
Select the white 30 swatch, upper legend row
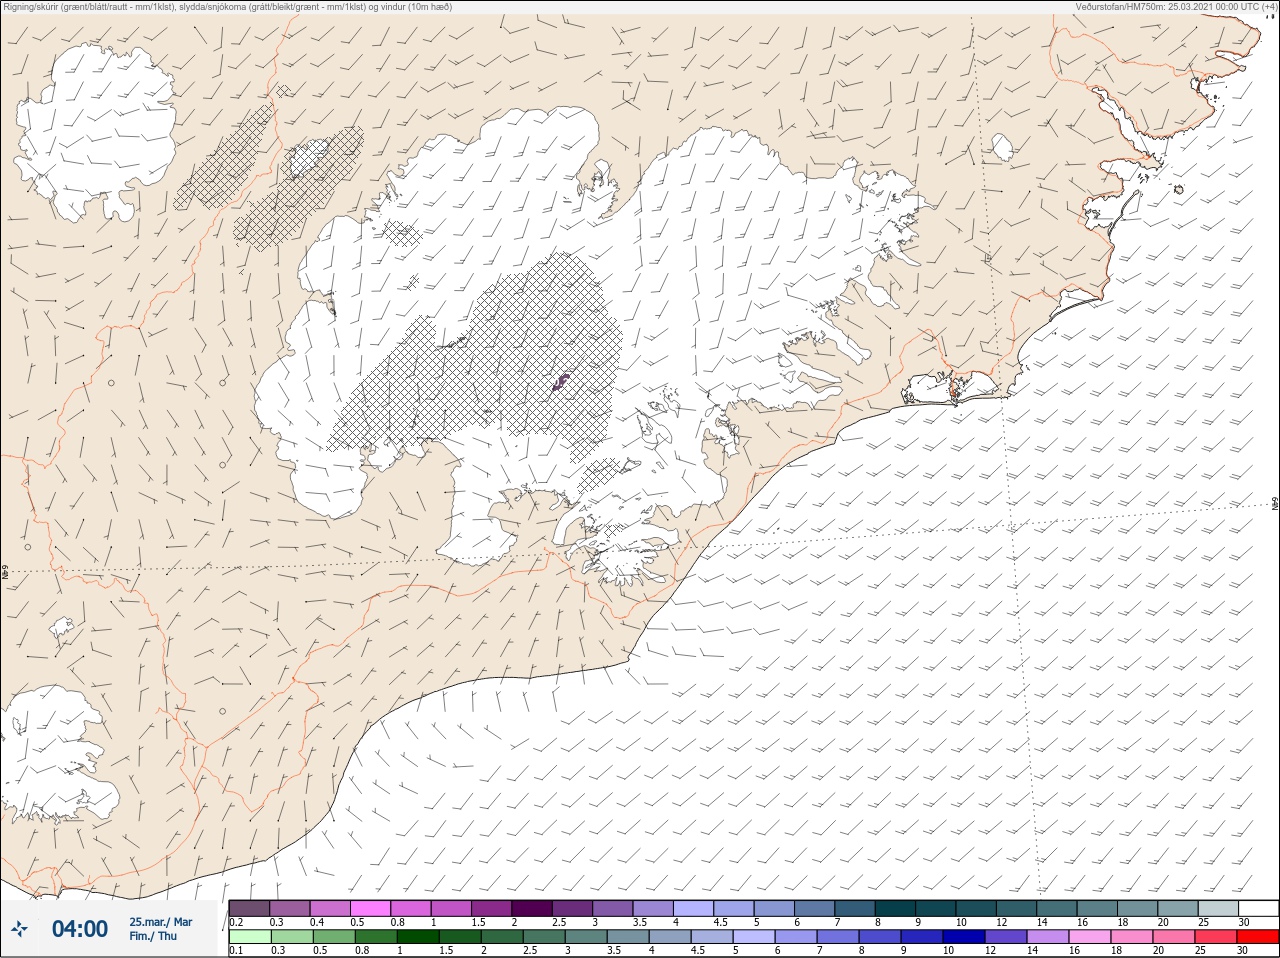[x=1258, y=909]
